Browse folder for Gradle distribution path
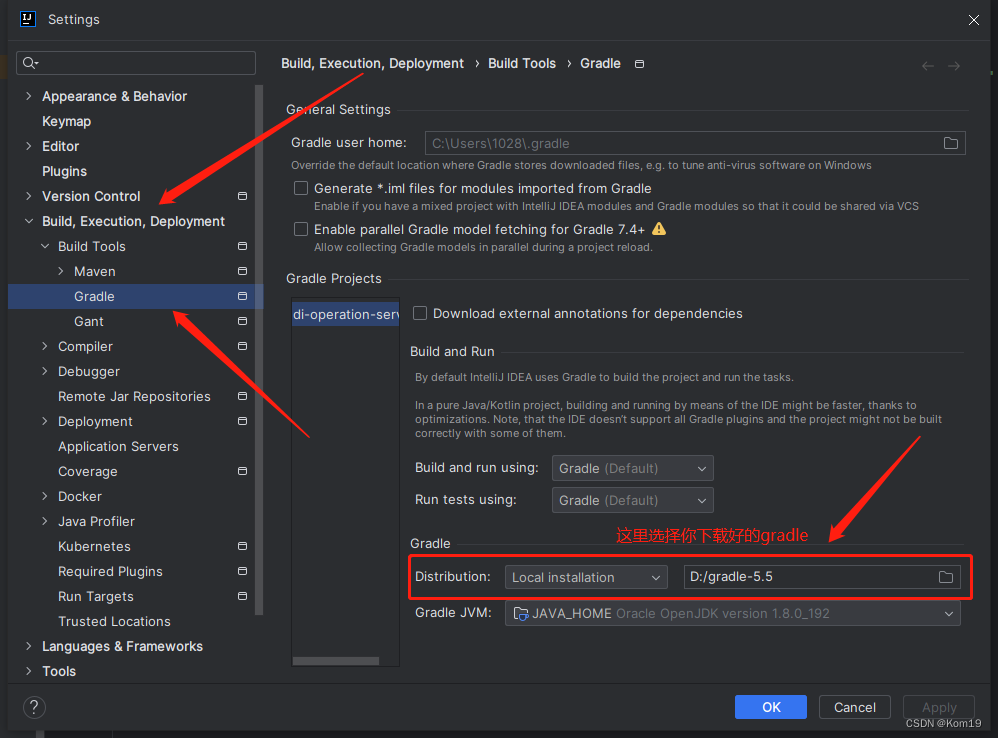This screenshot has width=998, height=738. pos(946,577)
